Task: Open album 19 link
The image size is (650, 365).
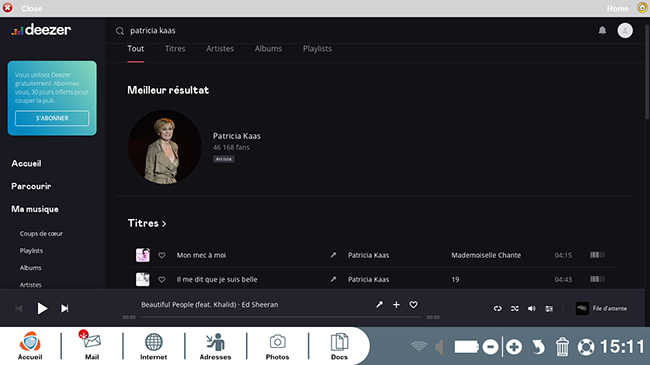Action: tap(455, 280)
